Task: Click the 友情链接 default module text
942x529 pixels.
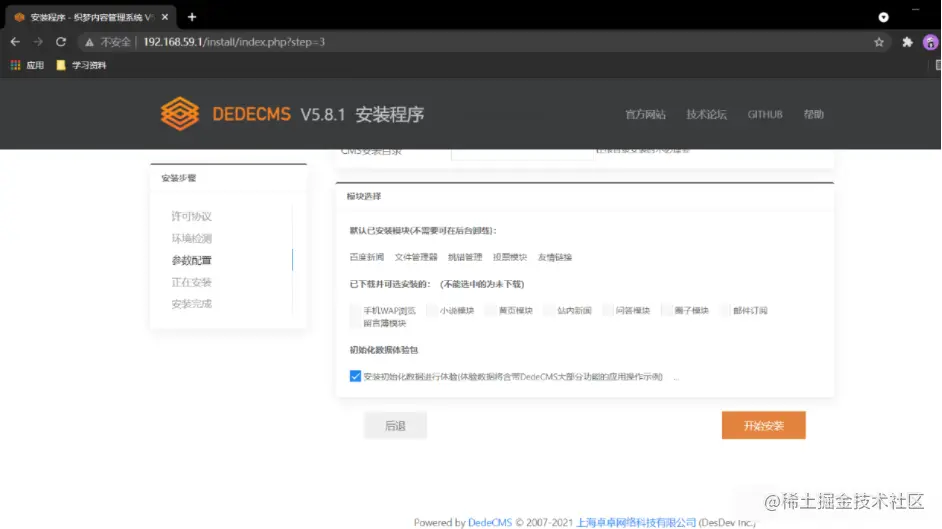Action: [555, 257]
